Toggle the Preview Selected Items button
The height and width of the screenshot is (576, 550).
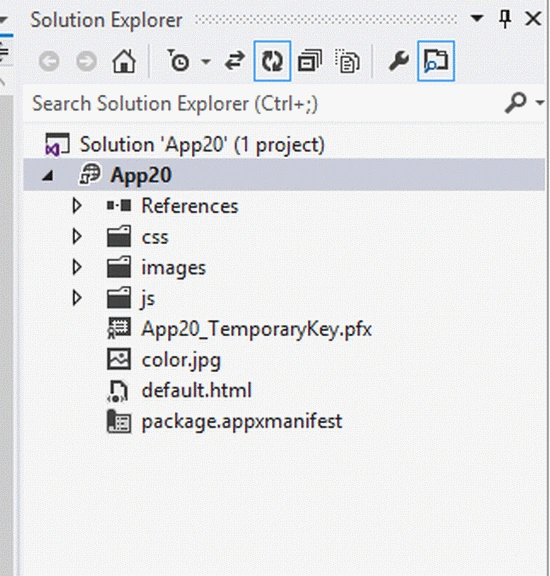(436, 61)
